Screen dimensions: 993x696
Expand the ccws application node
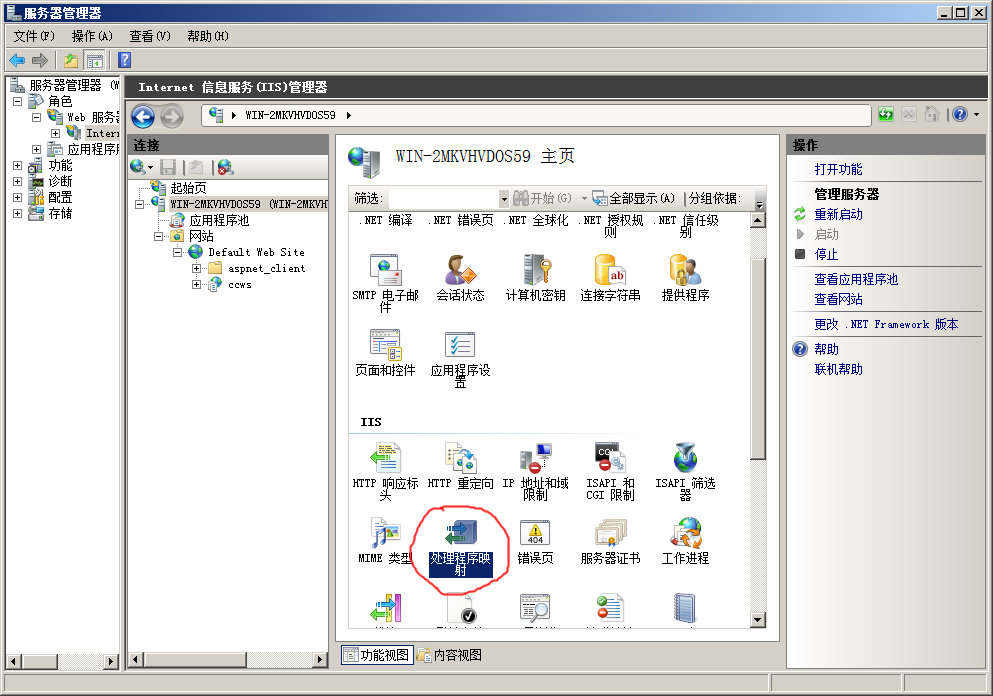(x=197, y=285)
